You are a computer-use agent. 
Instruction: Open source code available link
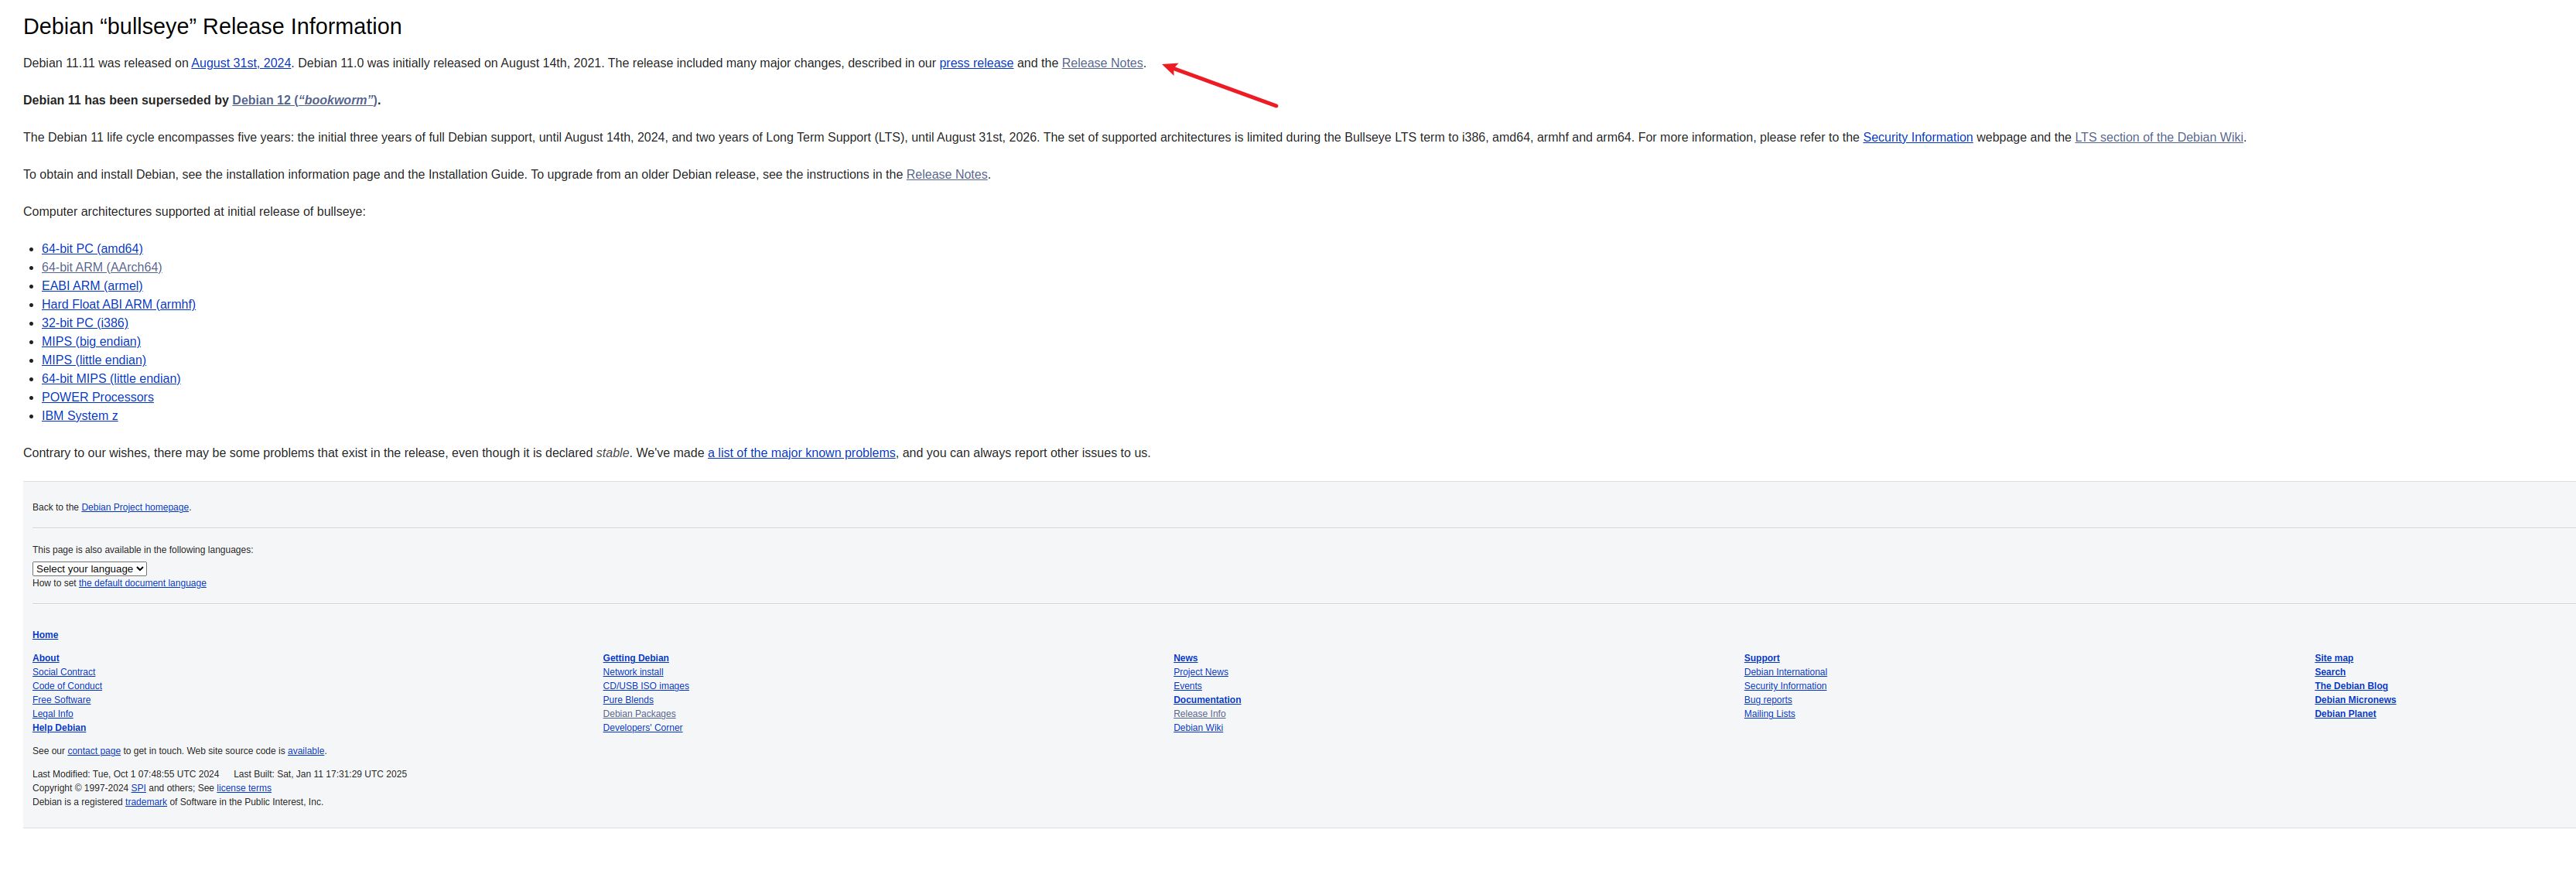306,751
